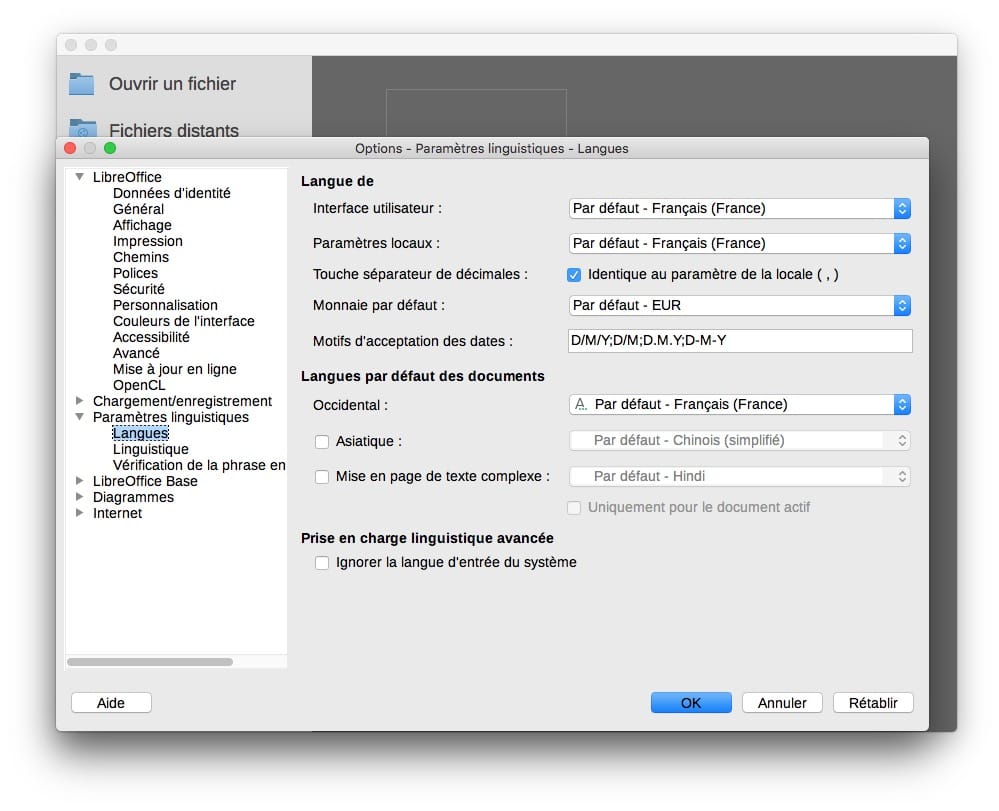
Task: Toggle Uniquement pour le document actif
Action: point(573,508)
